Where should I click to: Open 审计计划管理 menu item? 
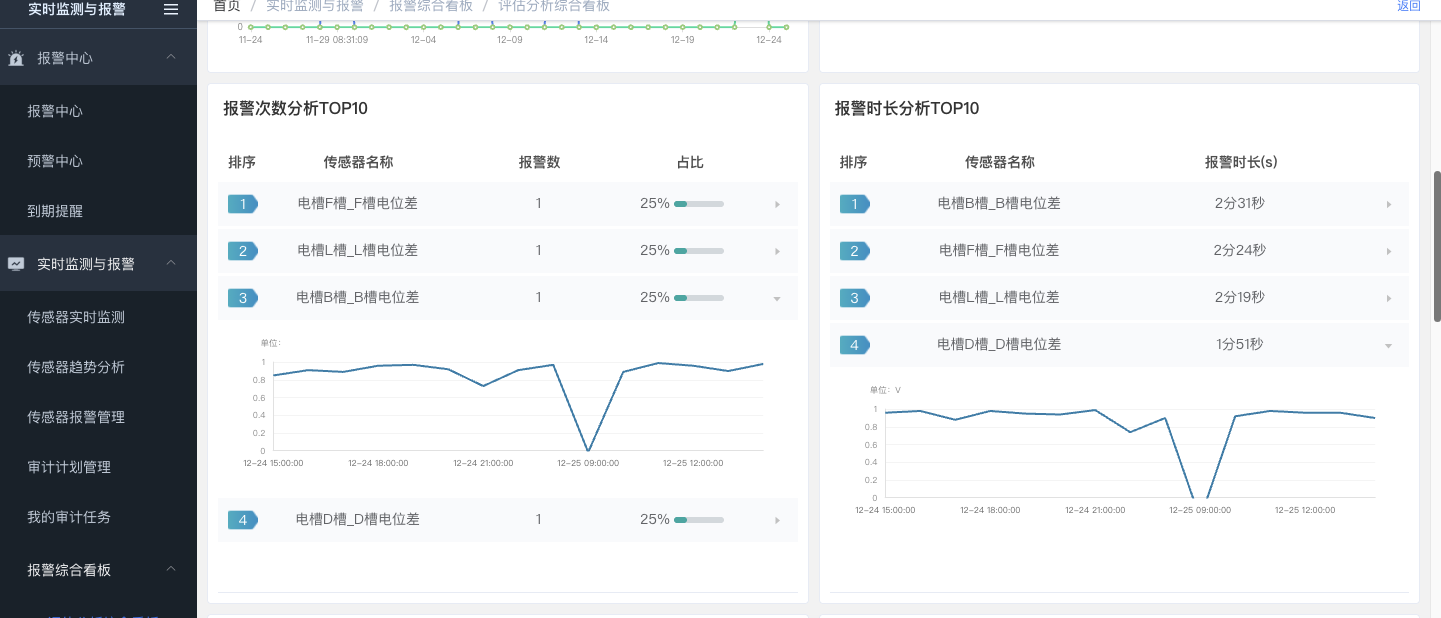coord(69,467)
